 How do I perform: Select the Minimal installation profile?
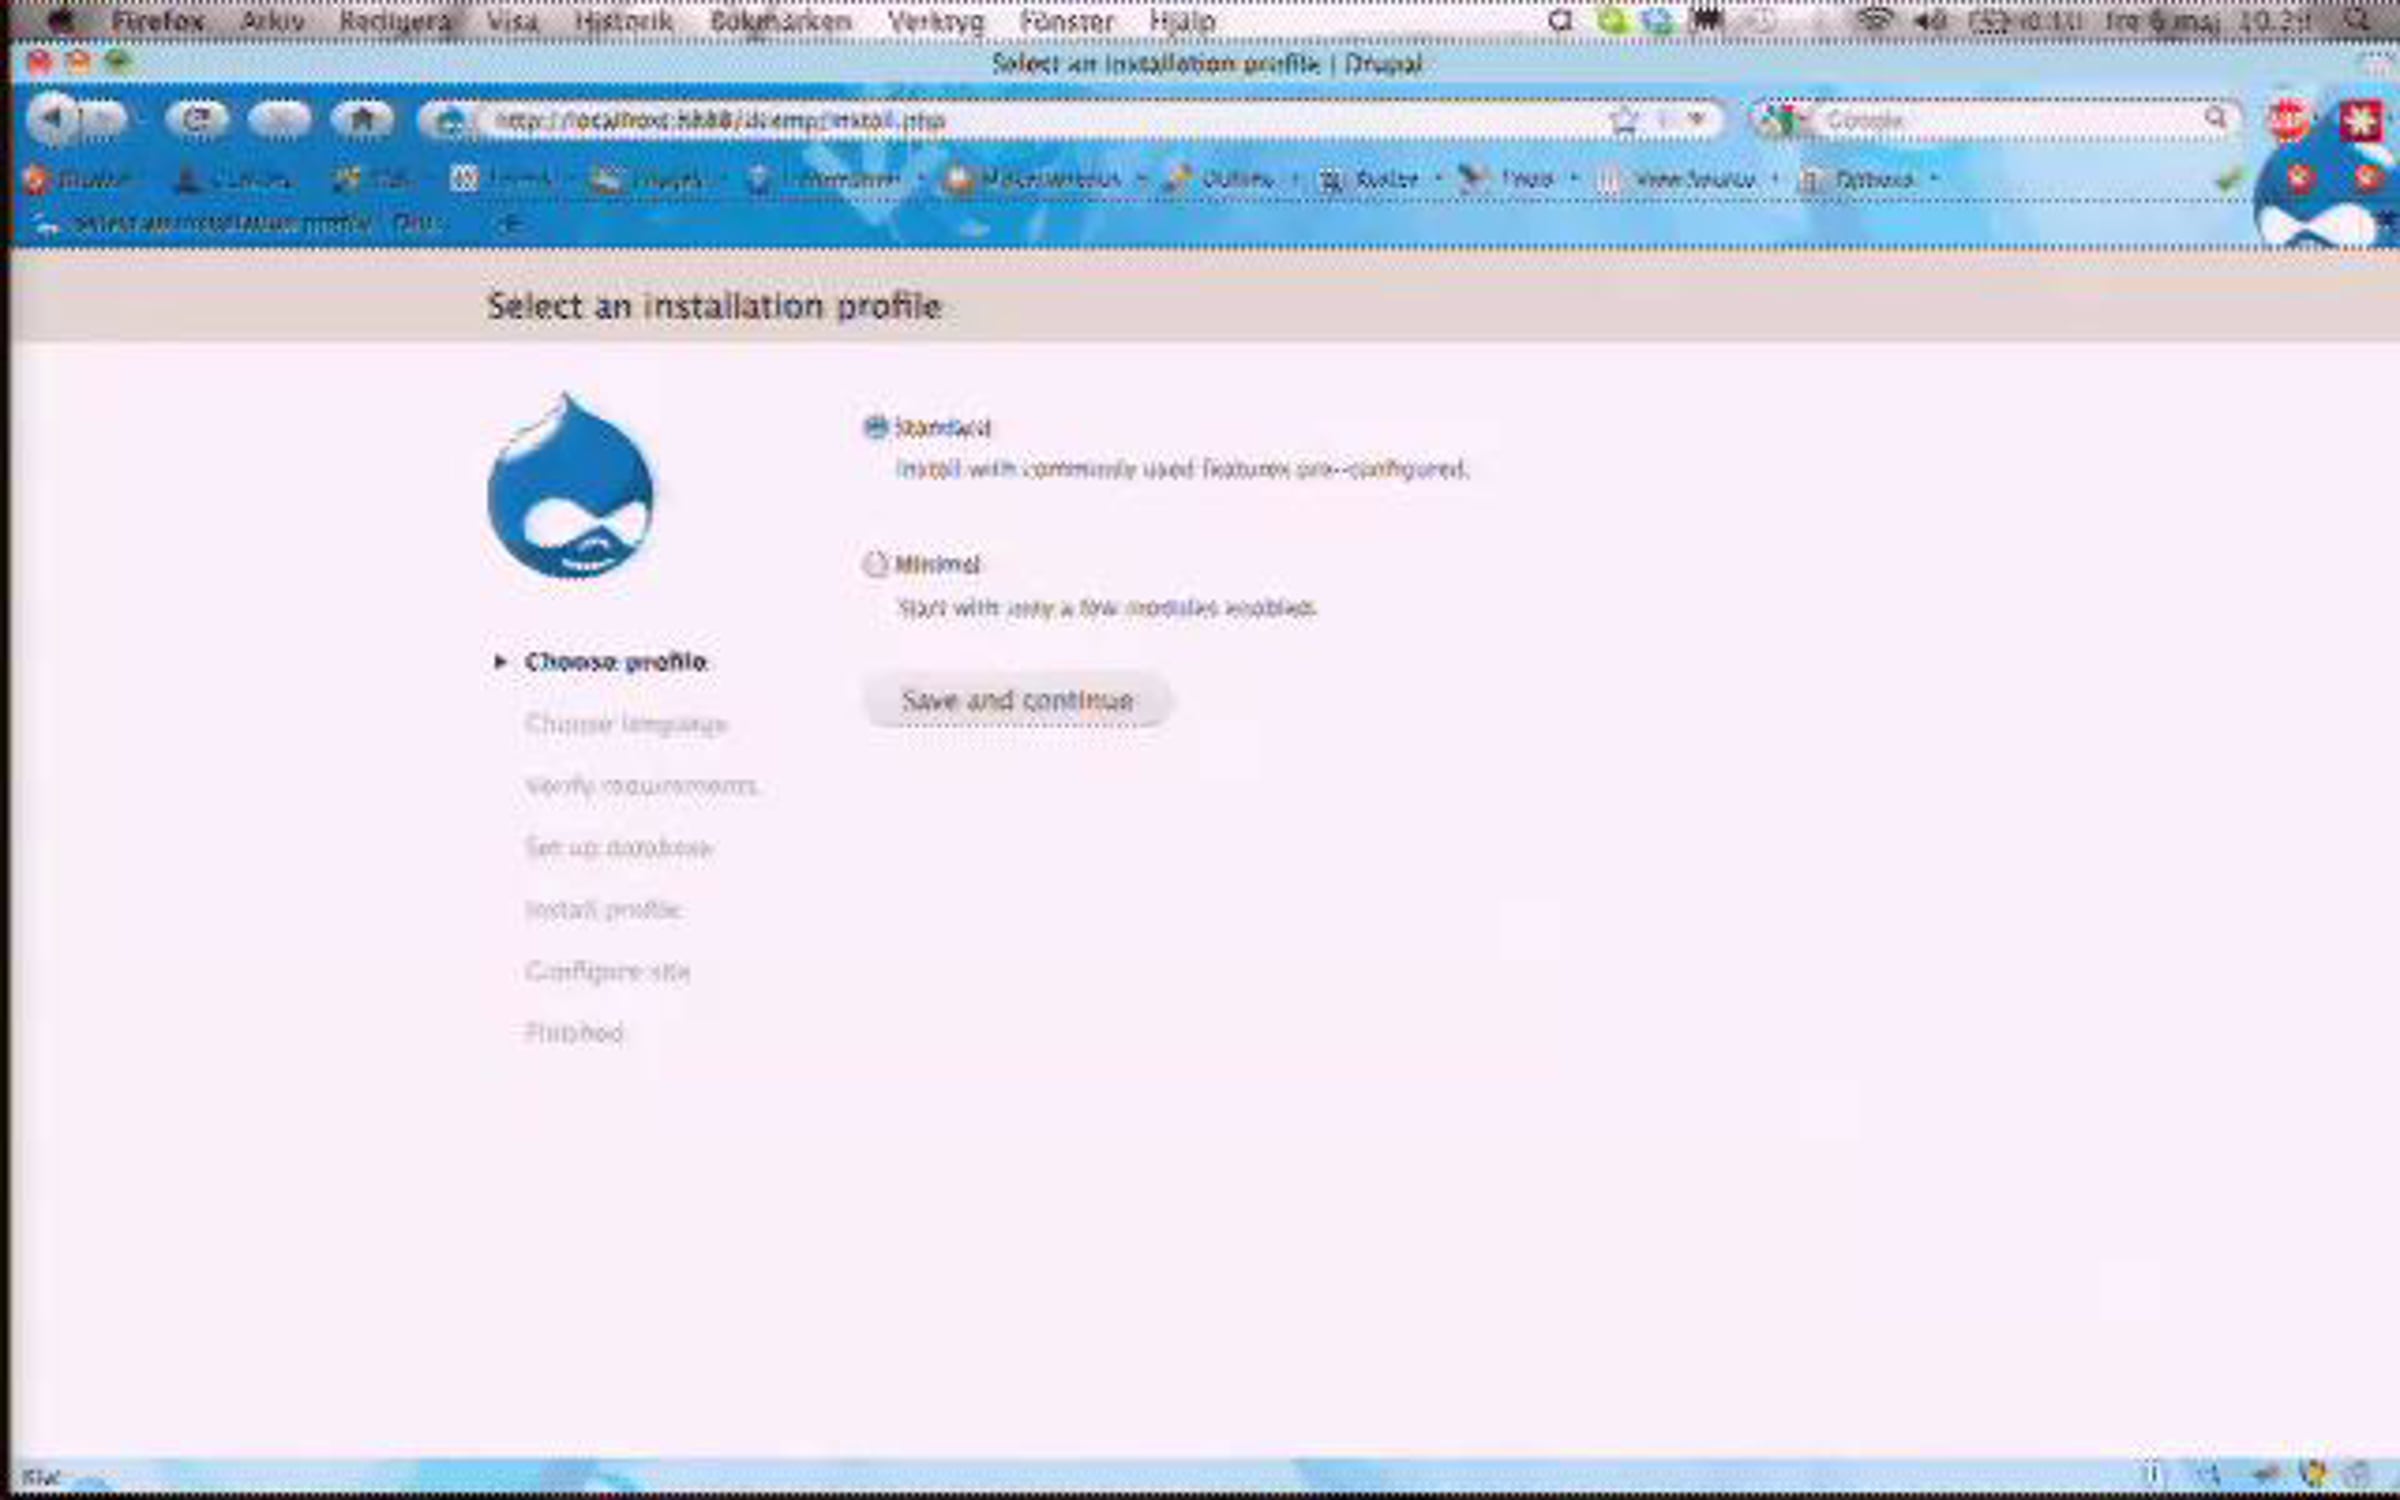click(x=875, y=564)
